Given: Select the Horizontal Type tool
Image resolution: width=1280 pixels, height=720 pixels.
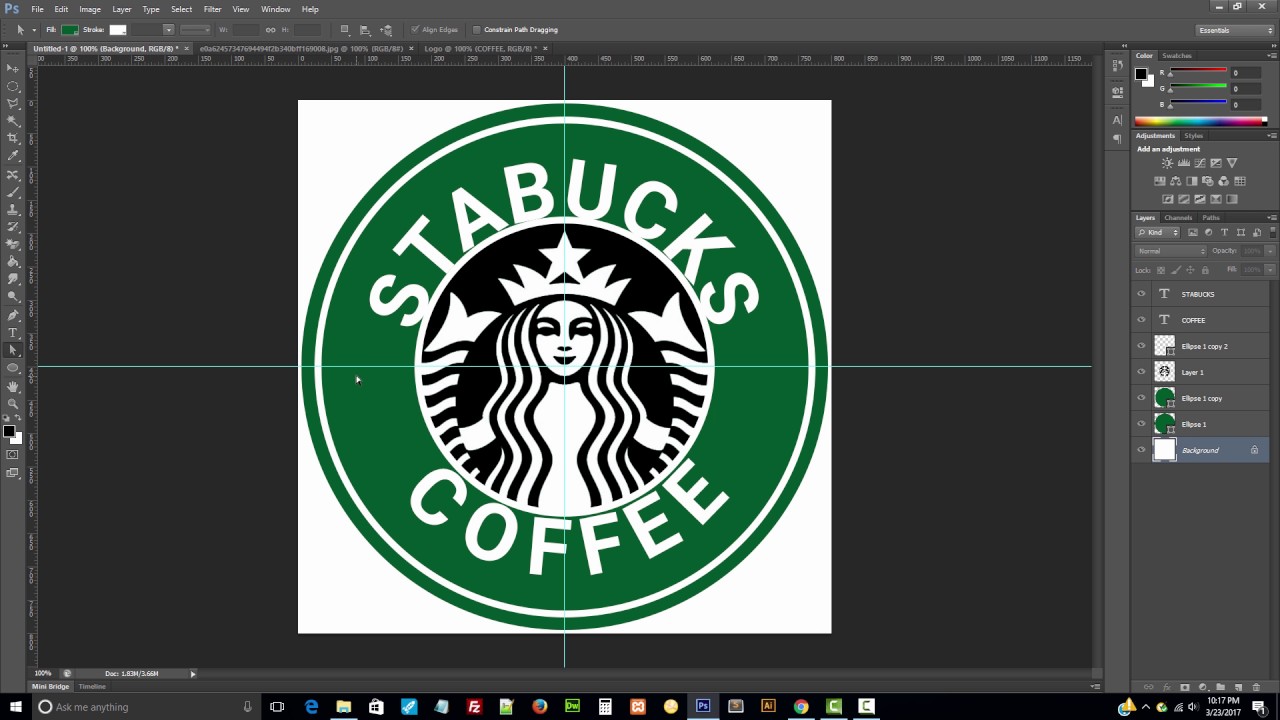Looking at the screenshot, I should click(13, 332).
